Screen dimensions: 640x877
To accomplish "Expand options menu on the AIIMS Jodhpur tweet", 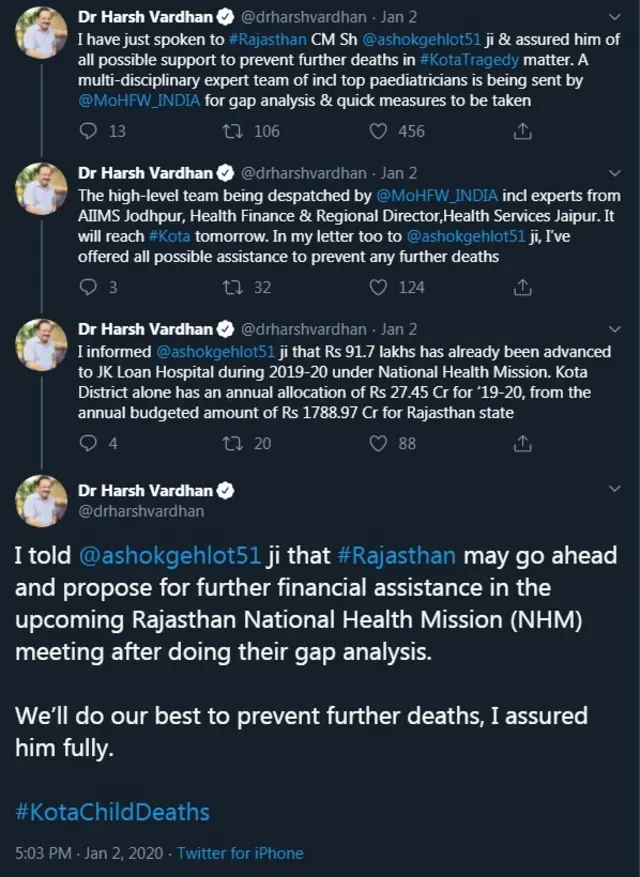I will tap(615, 173).
